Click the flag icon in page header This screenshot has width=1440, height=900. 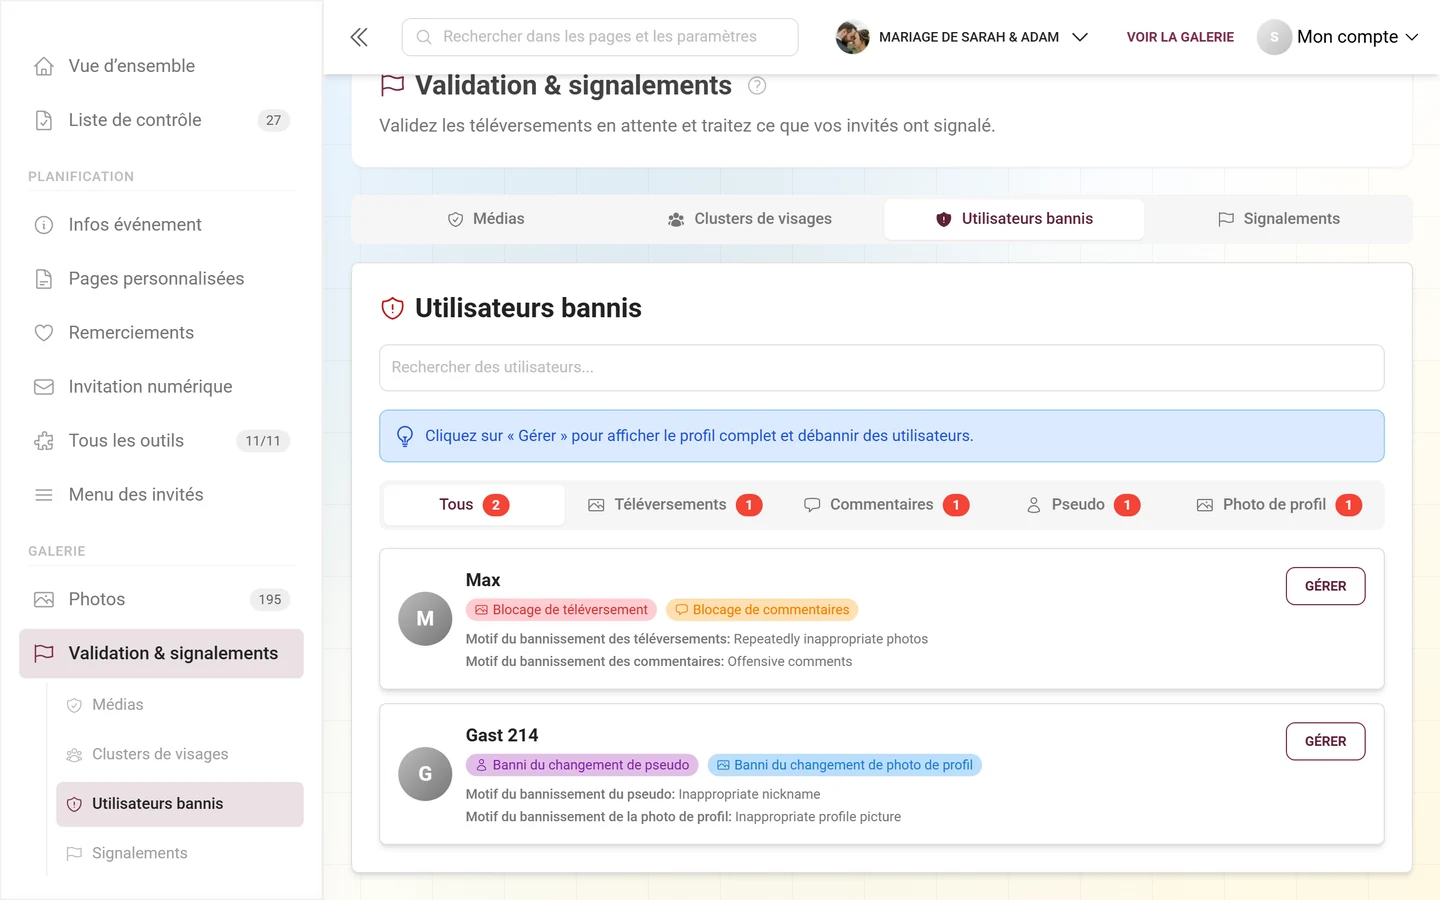pos(392,85)
